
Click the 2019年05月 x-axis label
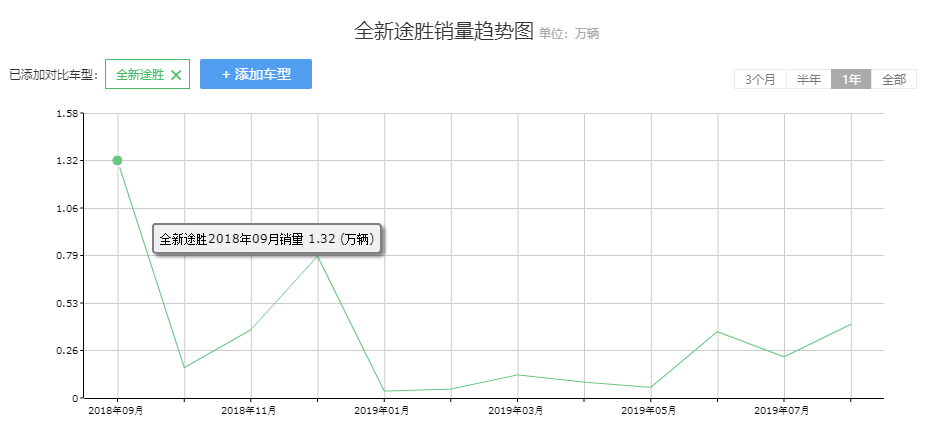click(x=649, y=410)
